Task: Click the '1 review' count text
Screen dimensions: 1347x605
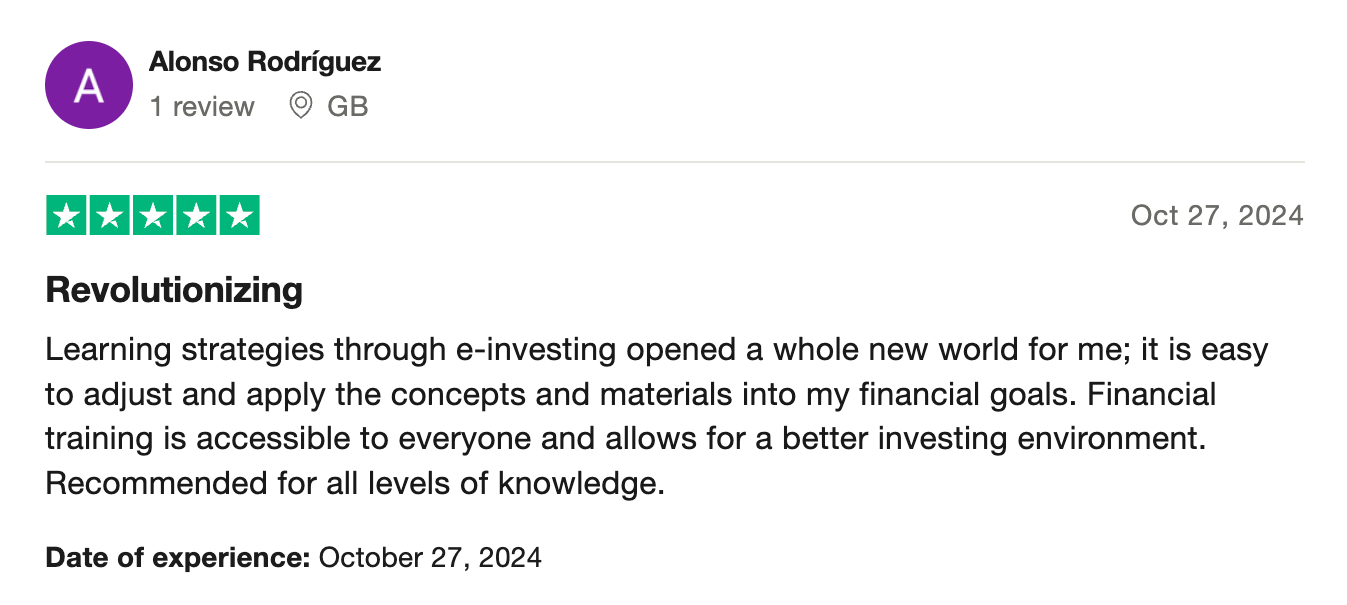Action: pos(202,106)
